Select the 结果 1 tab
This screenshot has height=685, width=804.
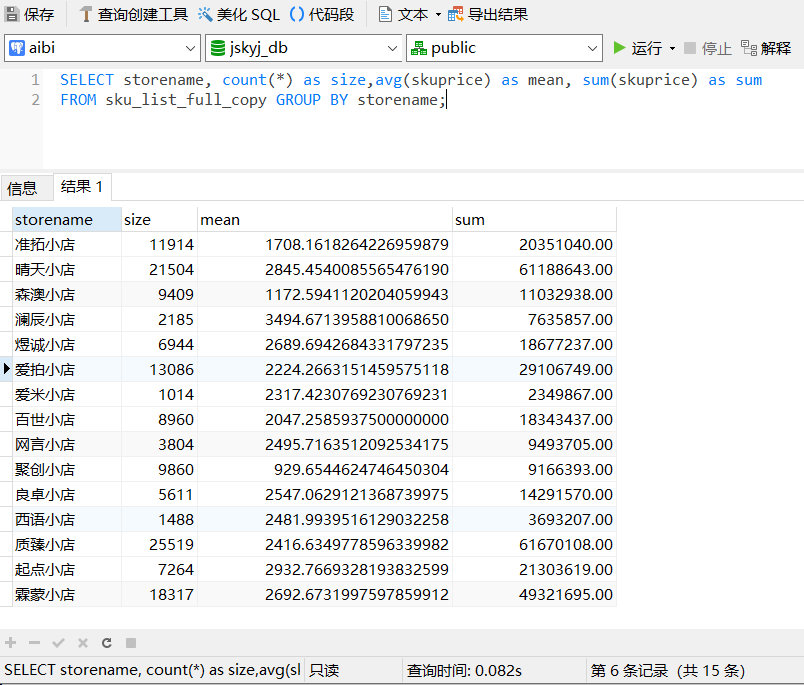[x=82, y=187]
